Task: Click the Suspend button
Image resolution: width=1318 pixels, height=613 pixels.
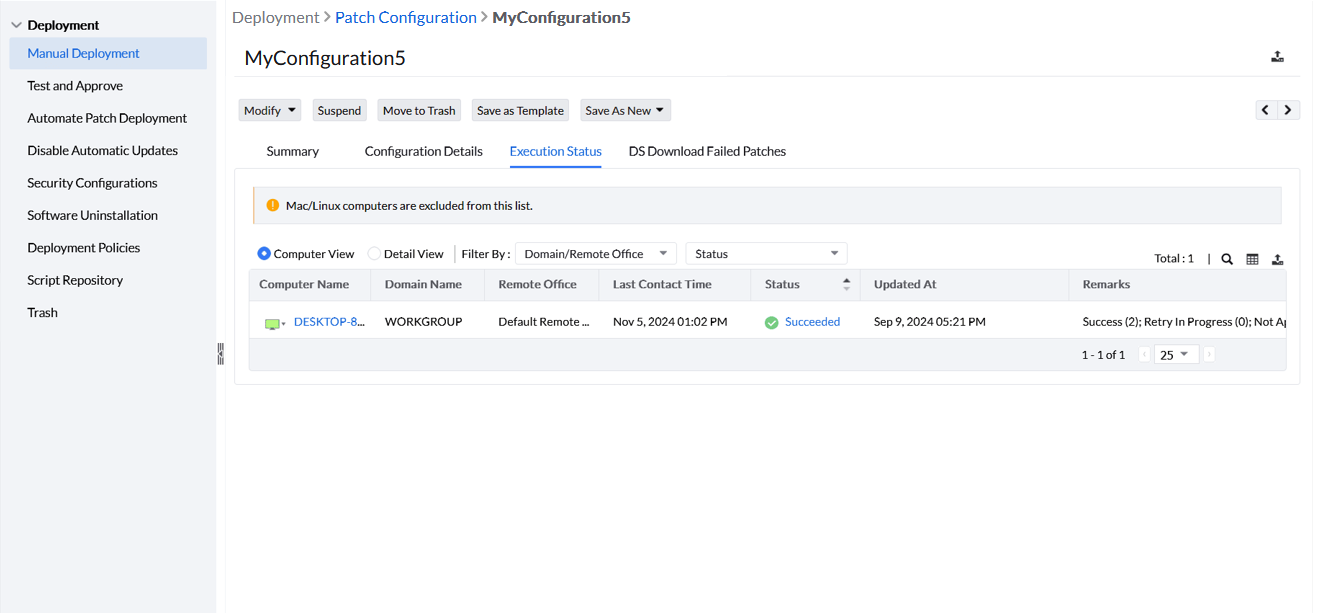Action: coord(339,110)
